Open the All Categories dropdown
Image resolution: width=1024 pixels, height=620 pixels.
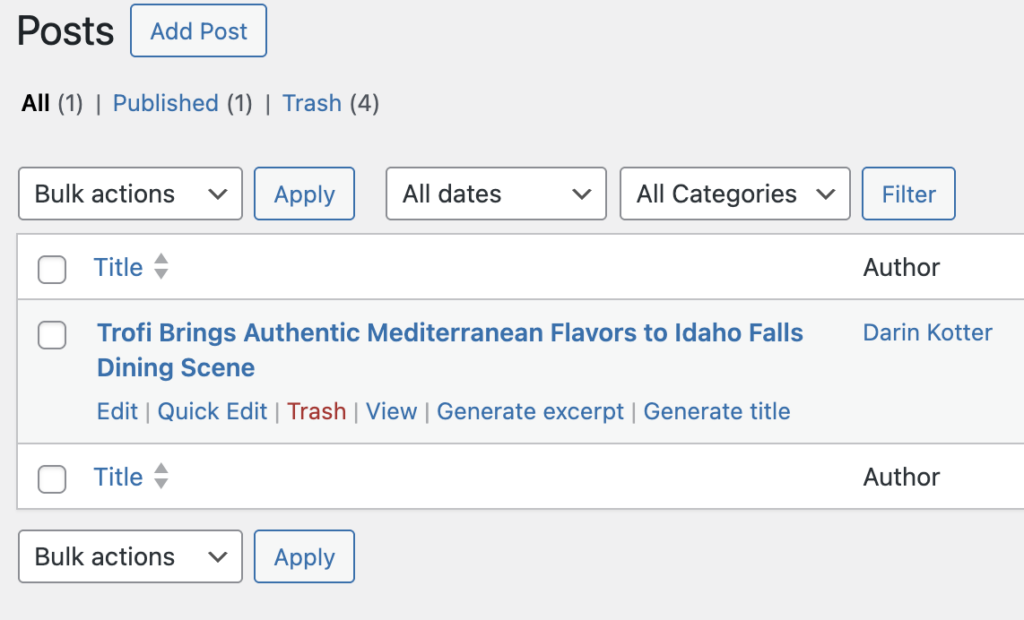coord(734,193)
